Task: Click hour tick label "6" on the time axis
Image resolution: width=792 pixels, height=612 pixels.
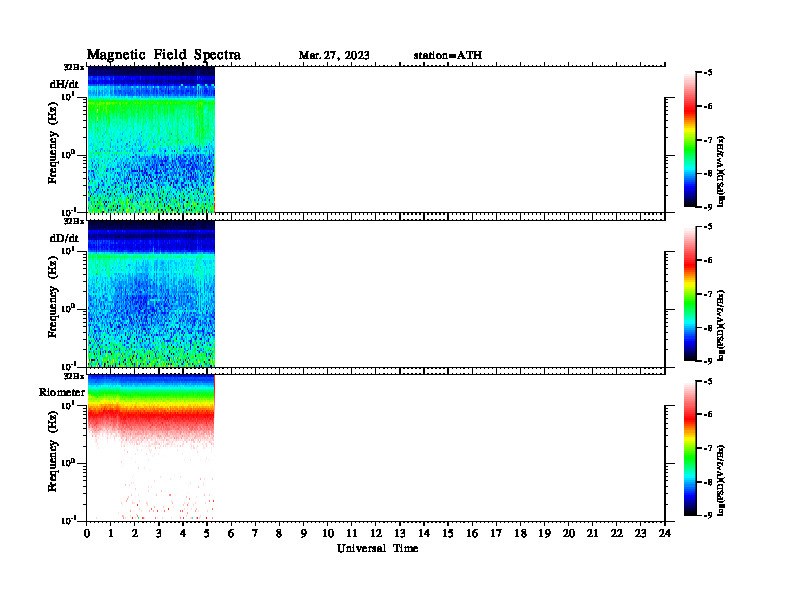Action: [x=231, y=533]
